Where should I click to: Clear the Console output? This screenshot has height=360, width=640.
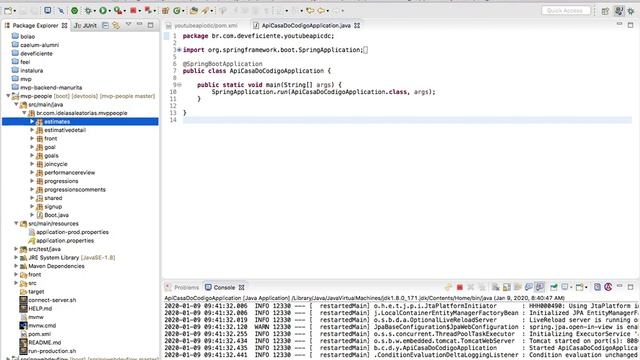tap(496, 287)
